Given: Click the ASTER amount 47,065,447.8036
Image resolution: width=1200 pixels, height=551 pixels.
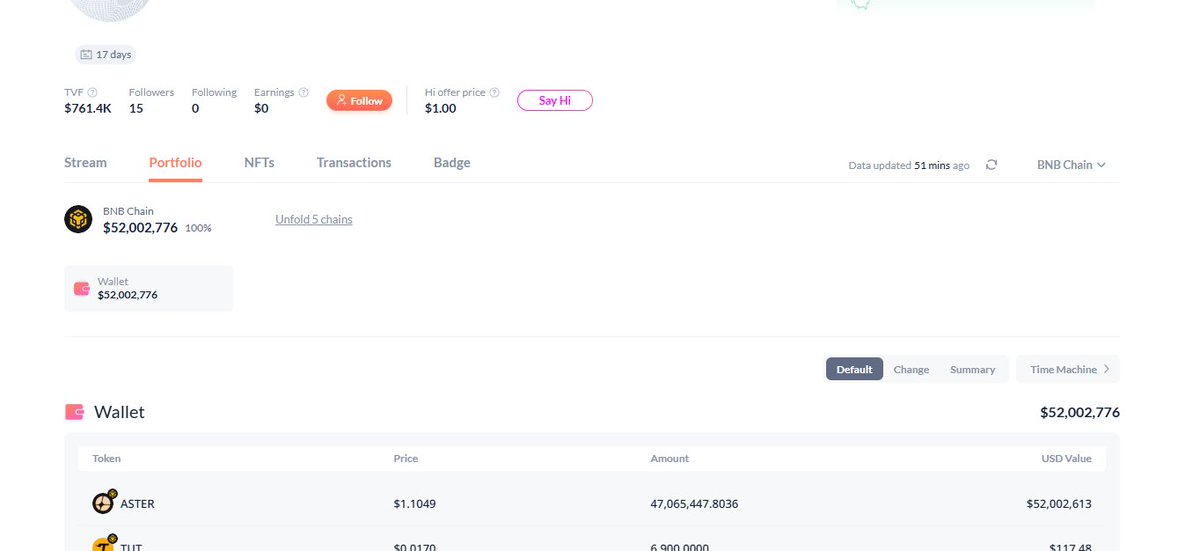Looking at the screenshot, I should (694, 504).
